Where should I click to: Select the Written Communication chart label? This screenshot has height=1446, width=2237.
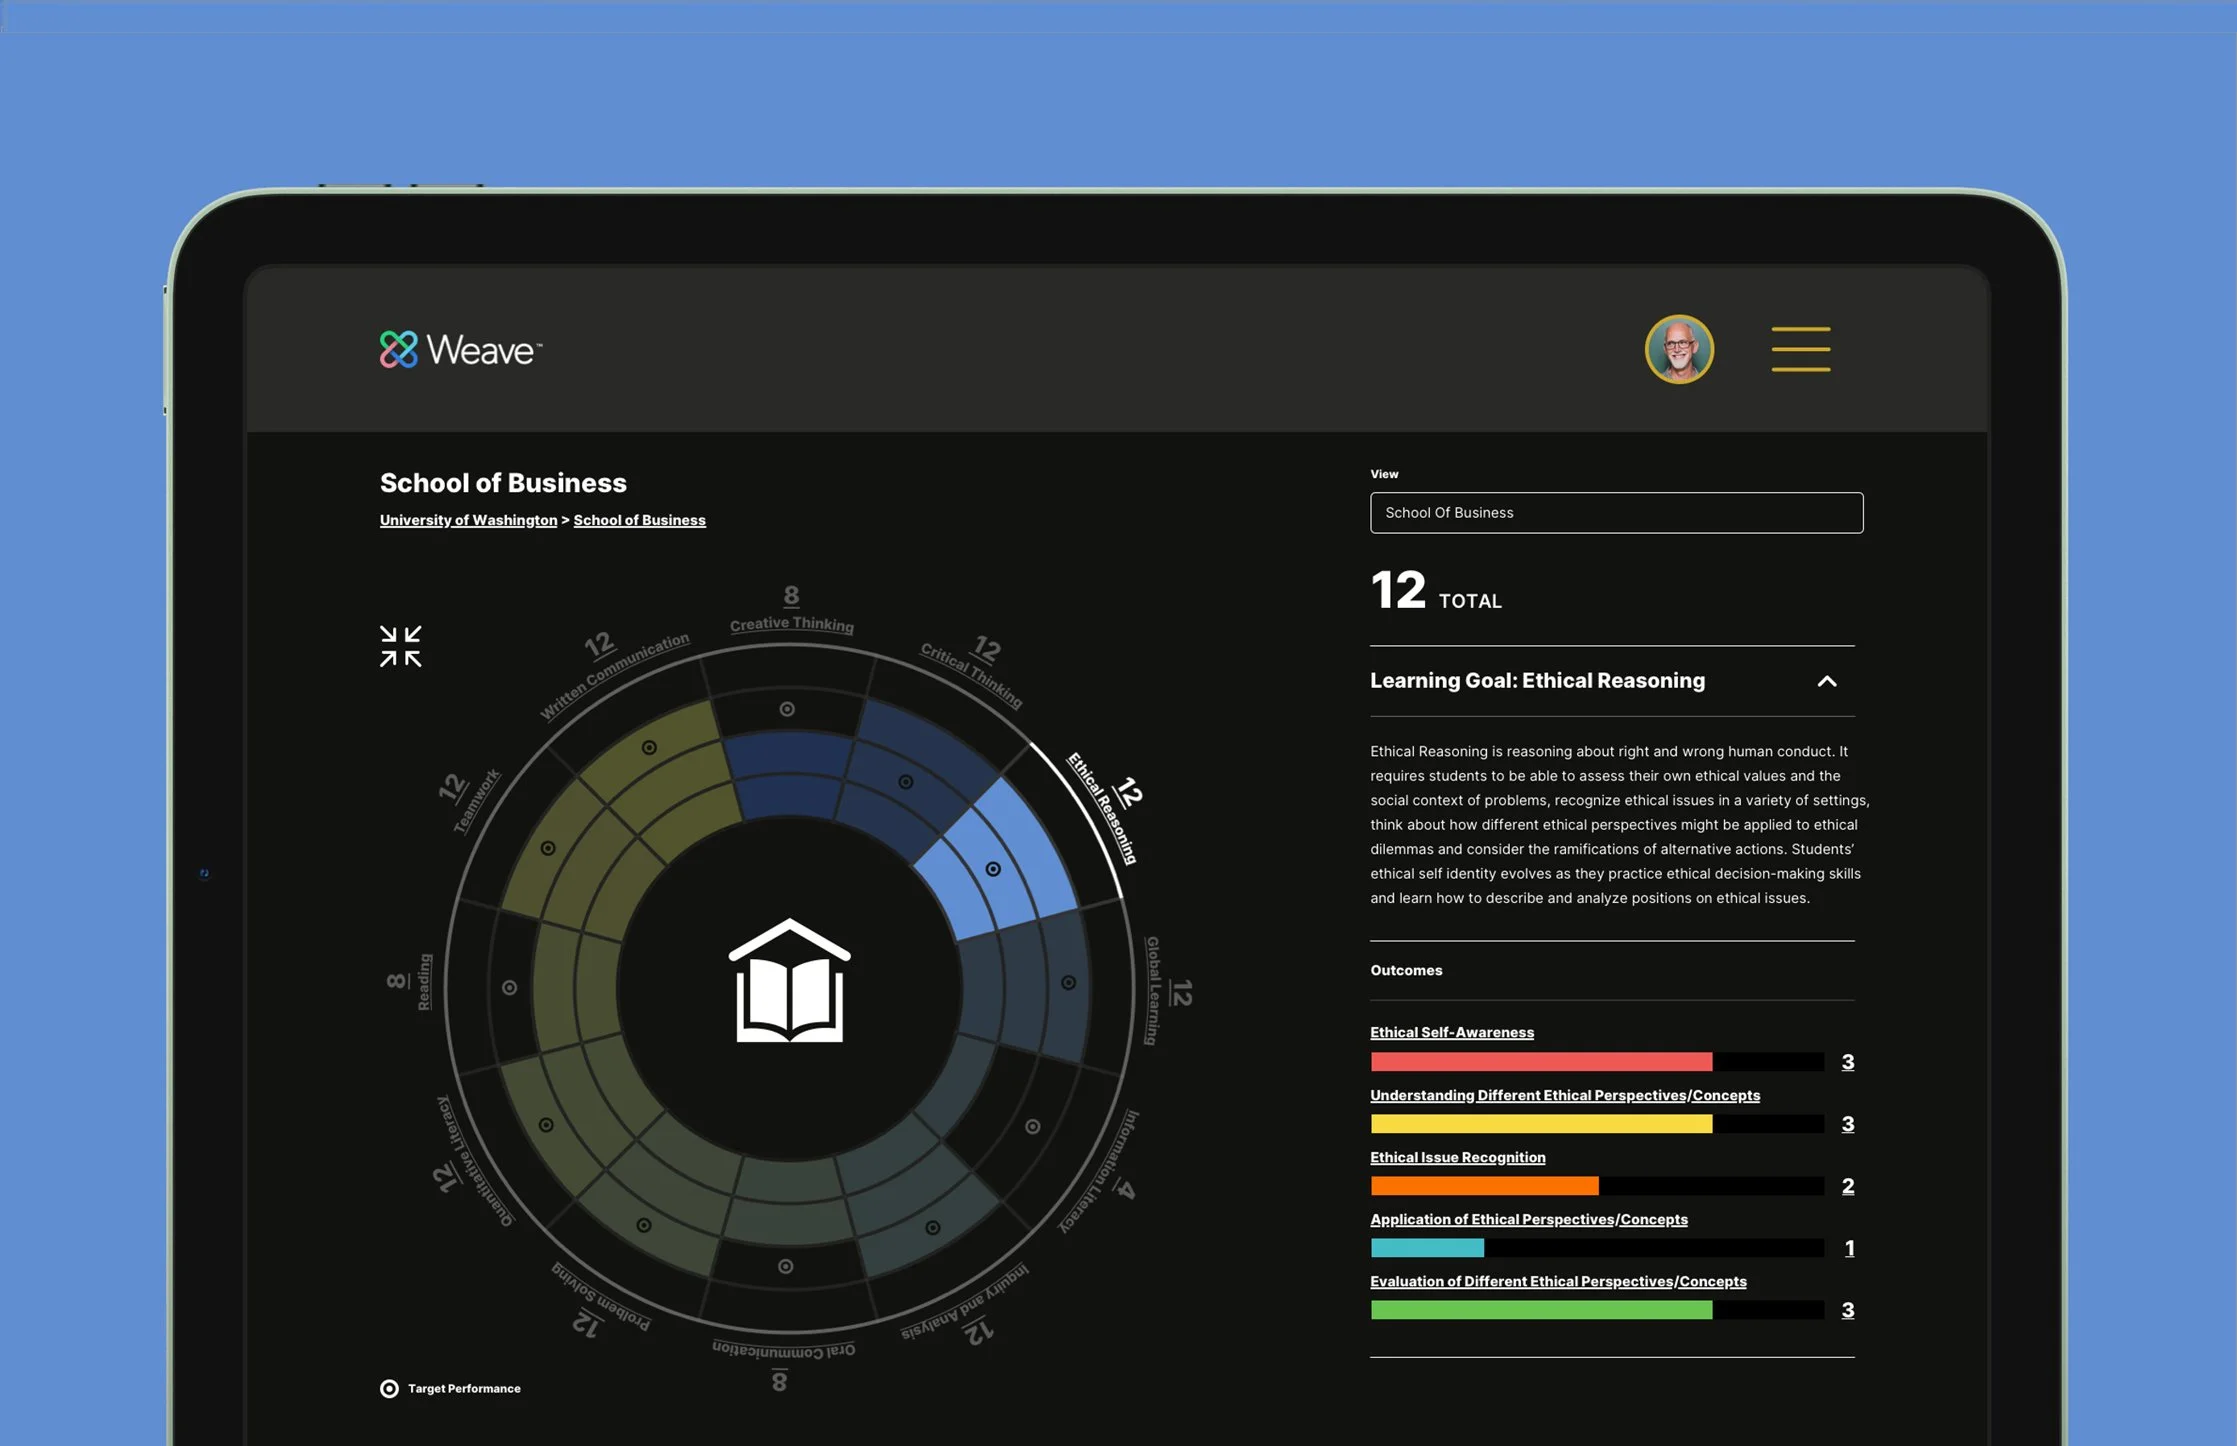pos(614,675)
